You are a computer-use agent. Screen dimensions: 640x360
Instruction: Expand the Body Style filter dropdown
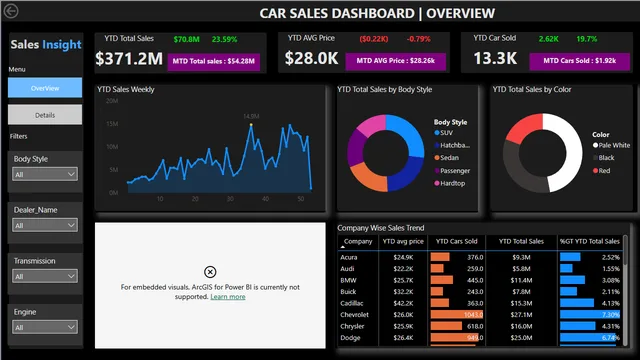pos(45,174)
